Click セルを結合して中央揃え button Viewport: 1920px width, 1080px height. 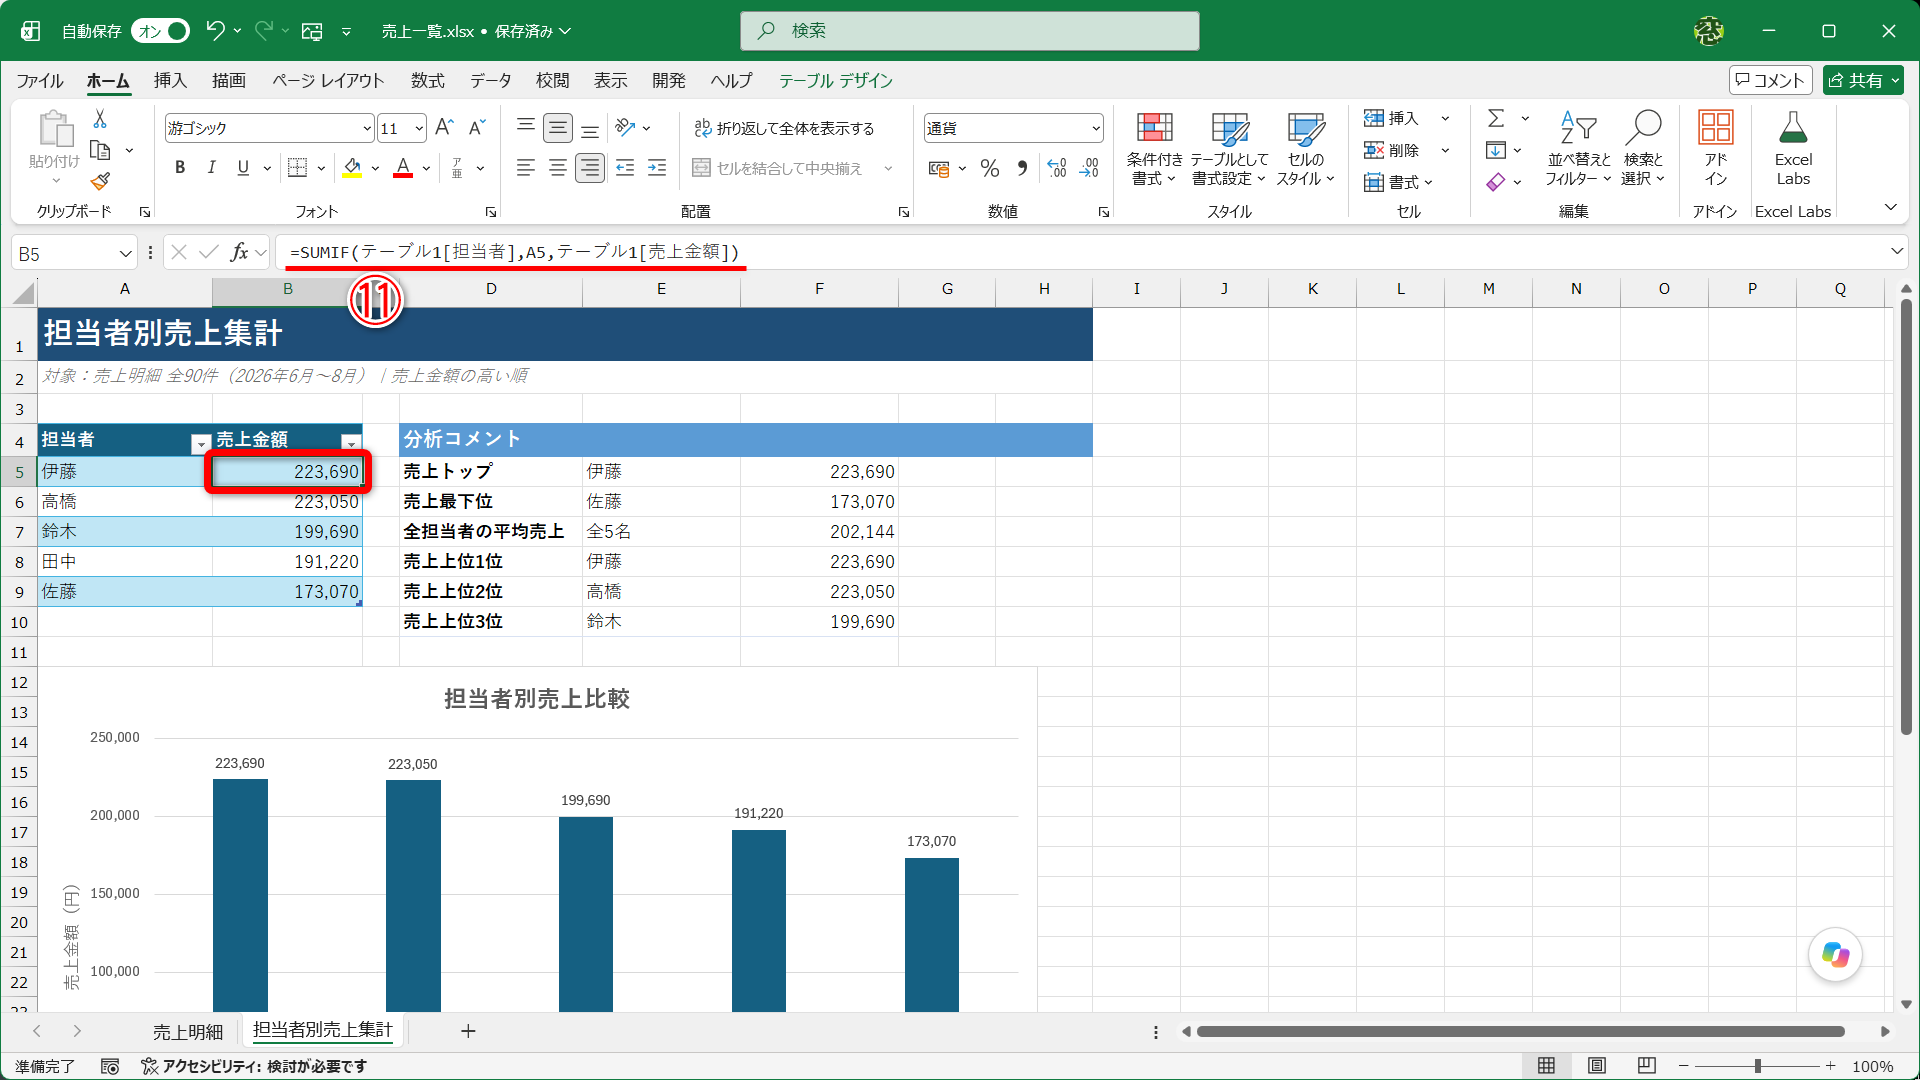tap(777, 169)
